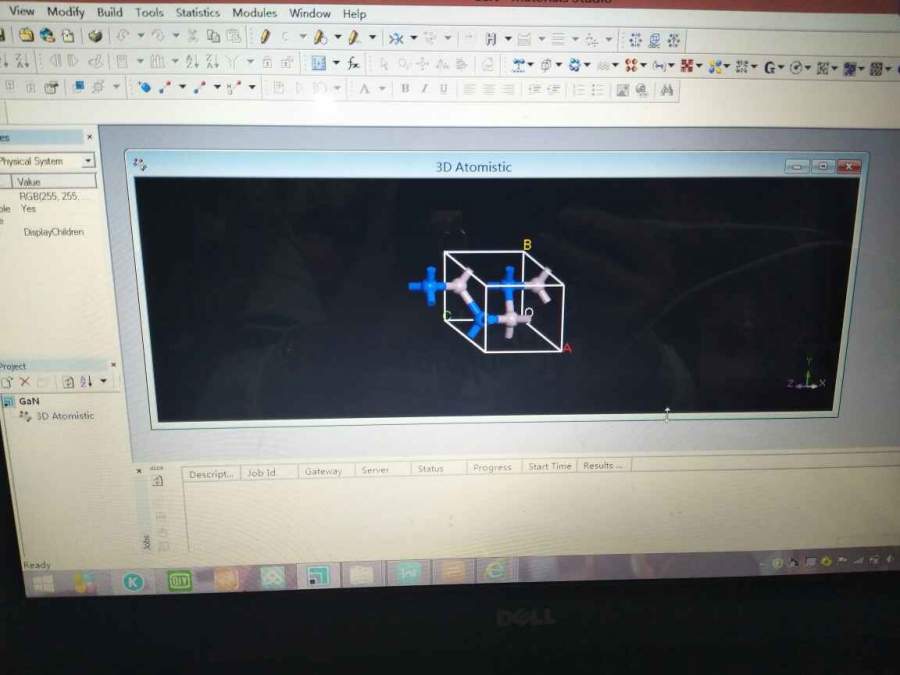Open the G module dropdown arrow
Image resolution: width=900 pixels, height=675 pixels.
coord(781,68)
